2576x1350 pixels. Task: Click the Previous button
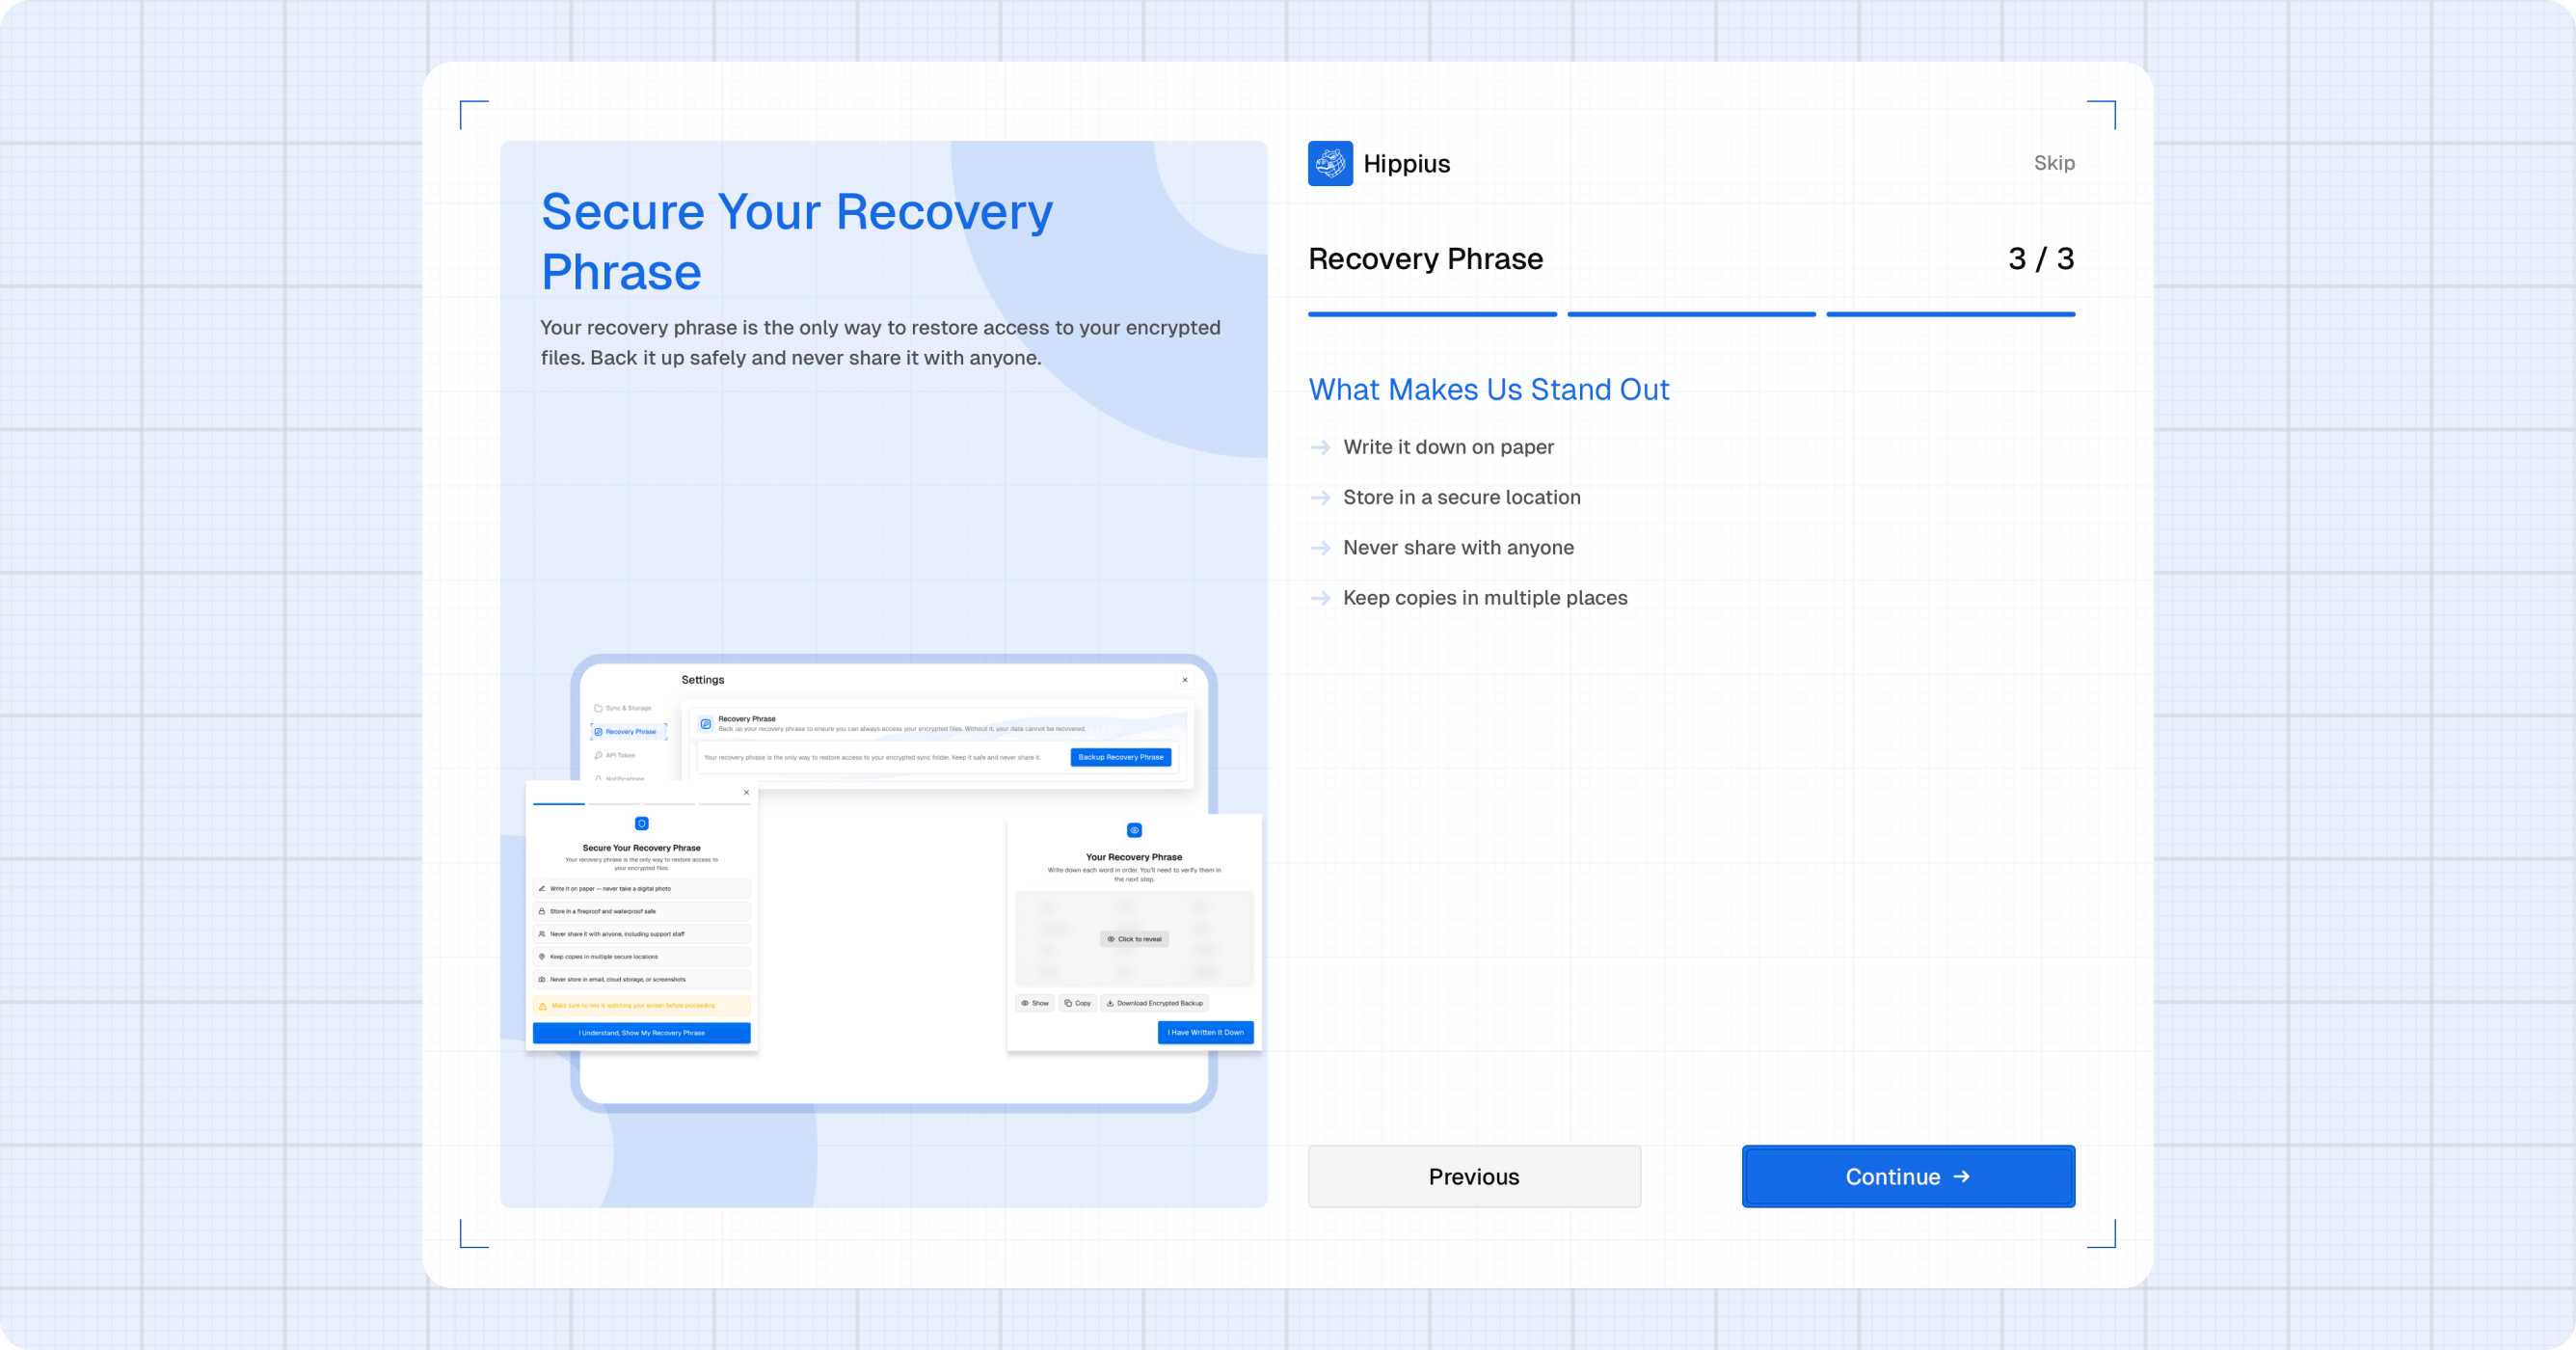(x=1473, y=1177)
